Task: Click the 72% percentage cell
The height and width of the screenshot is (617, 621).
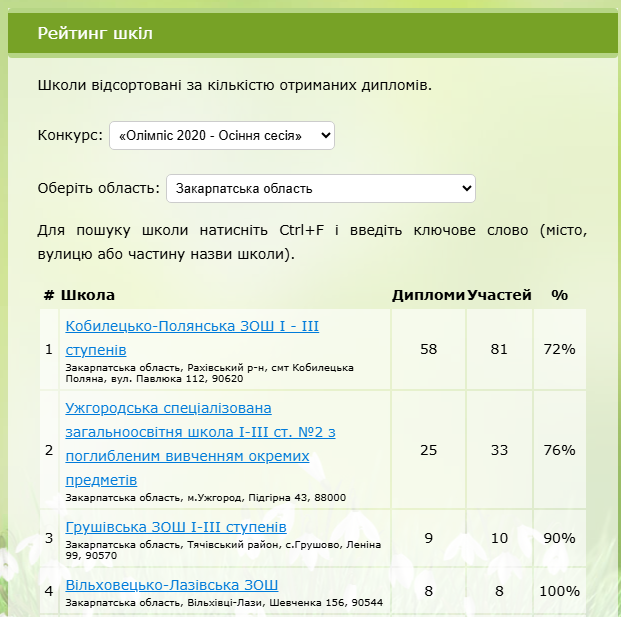Action: click(559, 349)
